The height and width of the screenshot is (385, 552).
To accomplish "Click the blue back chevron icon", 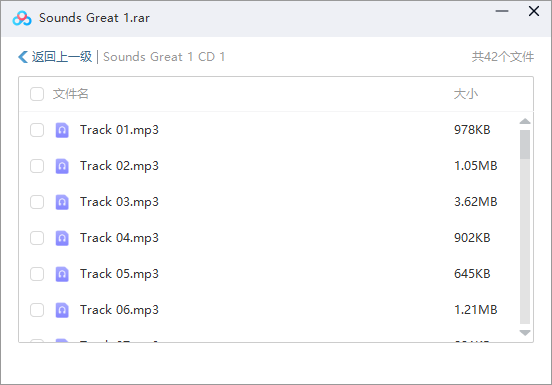I will point(23,57).
